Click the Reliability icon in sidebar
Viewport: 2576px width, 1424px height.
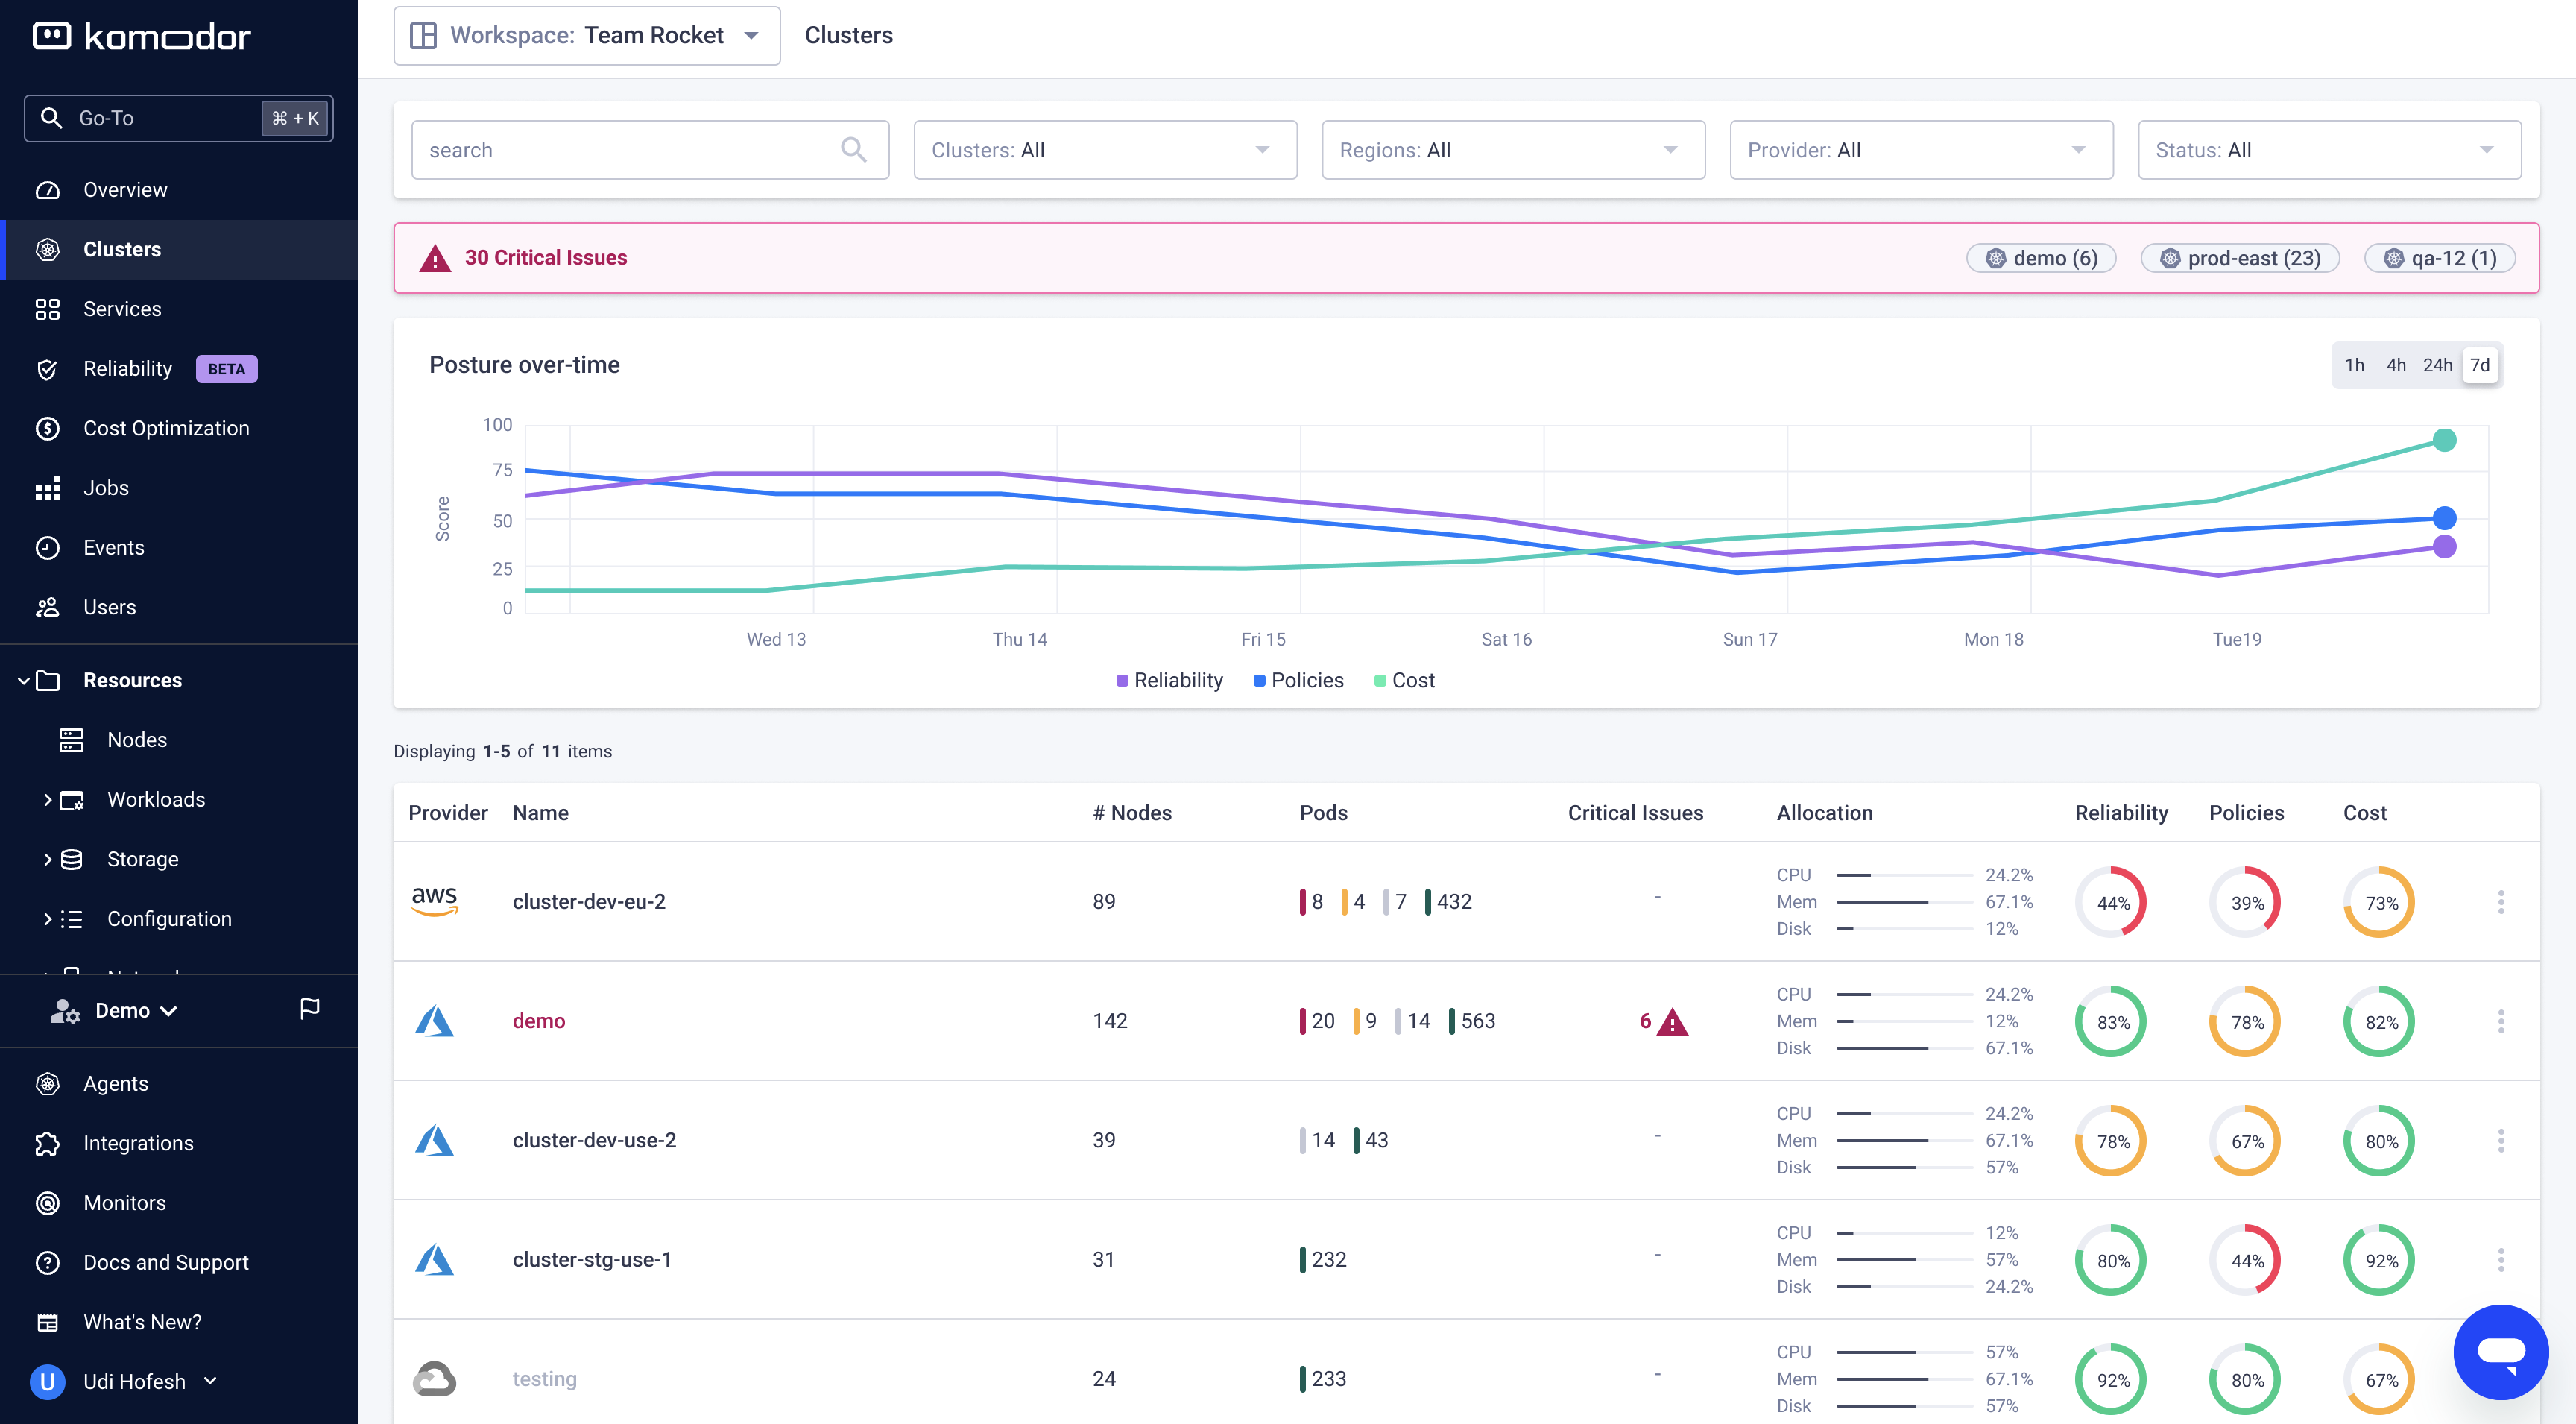pyautogui.click(x=47, y=368)
